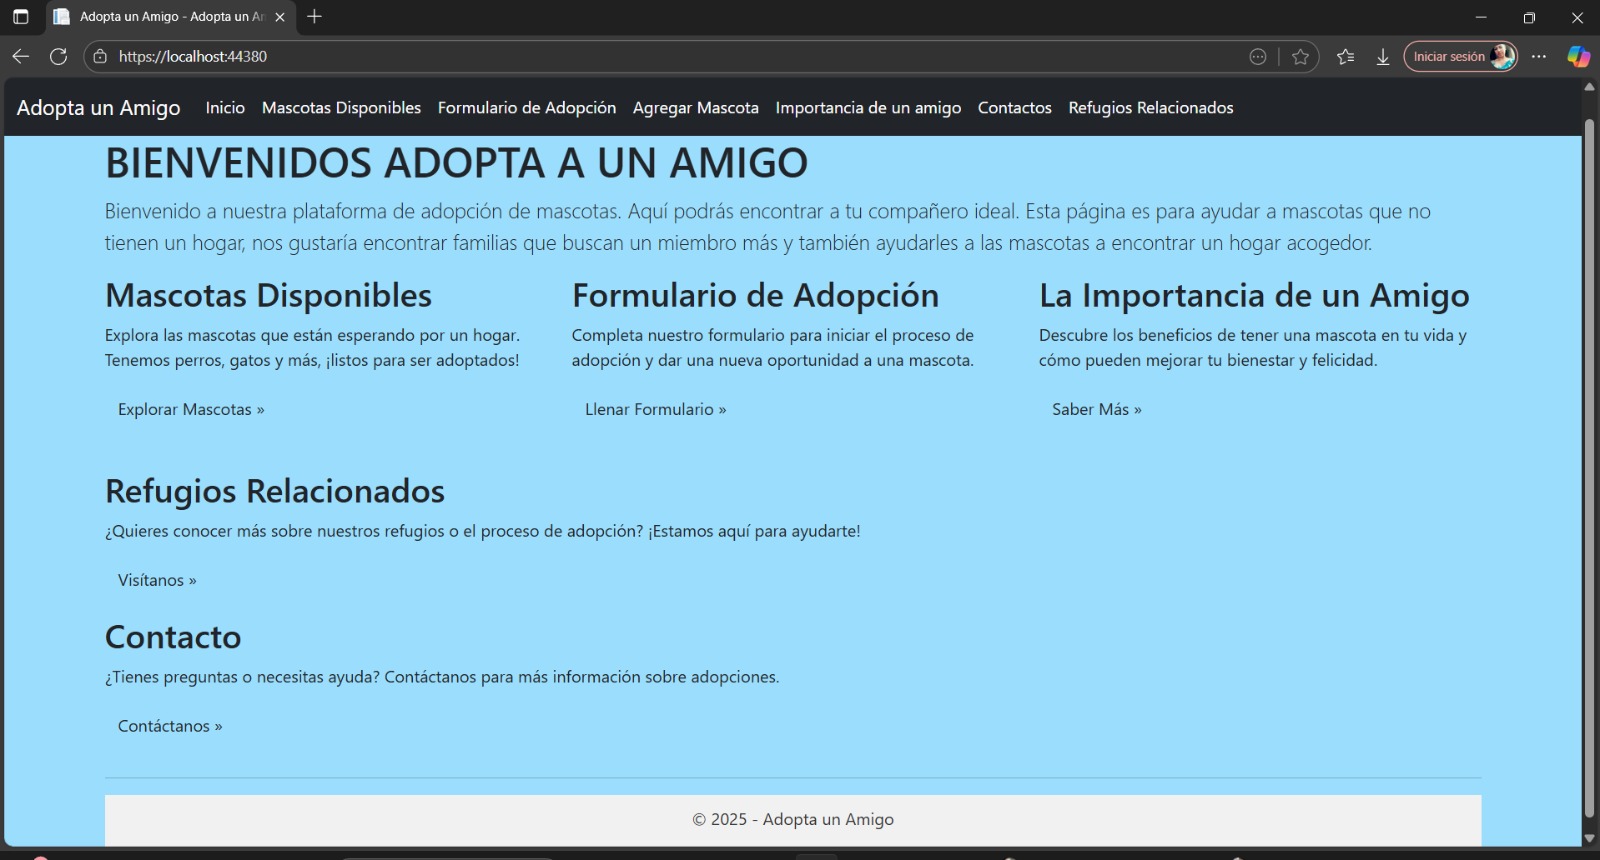Select Agregar Mascota in the navigation bar
The height and width of the screenshot is (860, 1600).
pos(695,108)
